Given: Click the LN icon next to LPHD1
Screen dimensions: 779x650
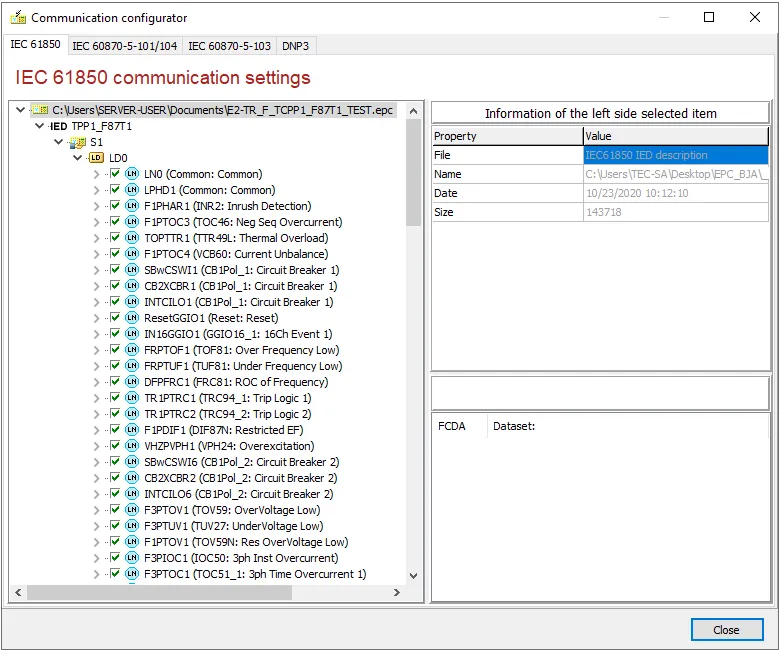Looking at the screenshot, I should pyautogui.click(x=132, y=190).
